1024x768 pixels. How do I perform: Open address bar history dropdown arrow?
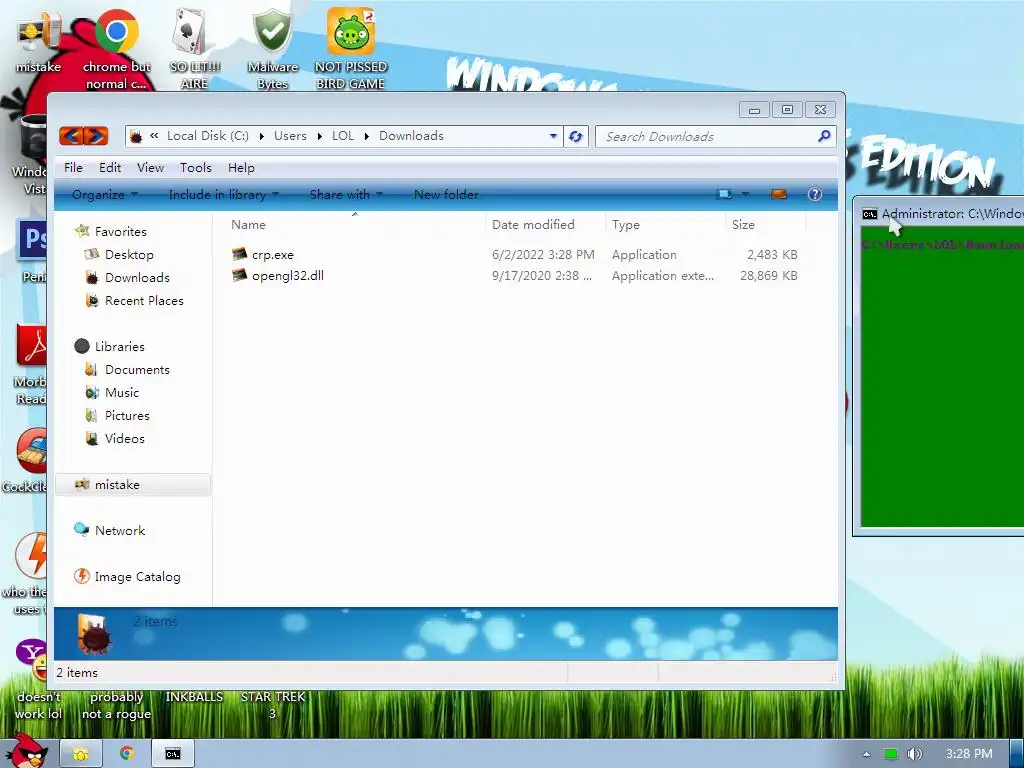click(553, 136)
